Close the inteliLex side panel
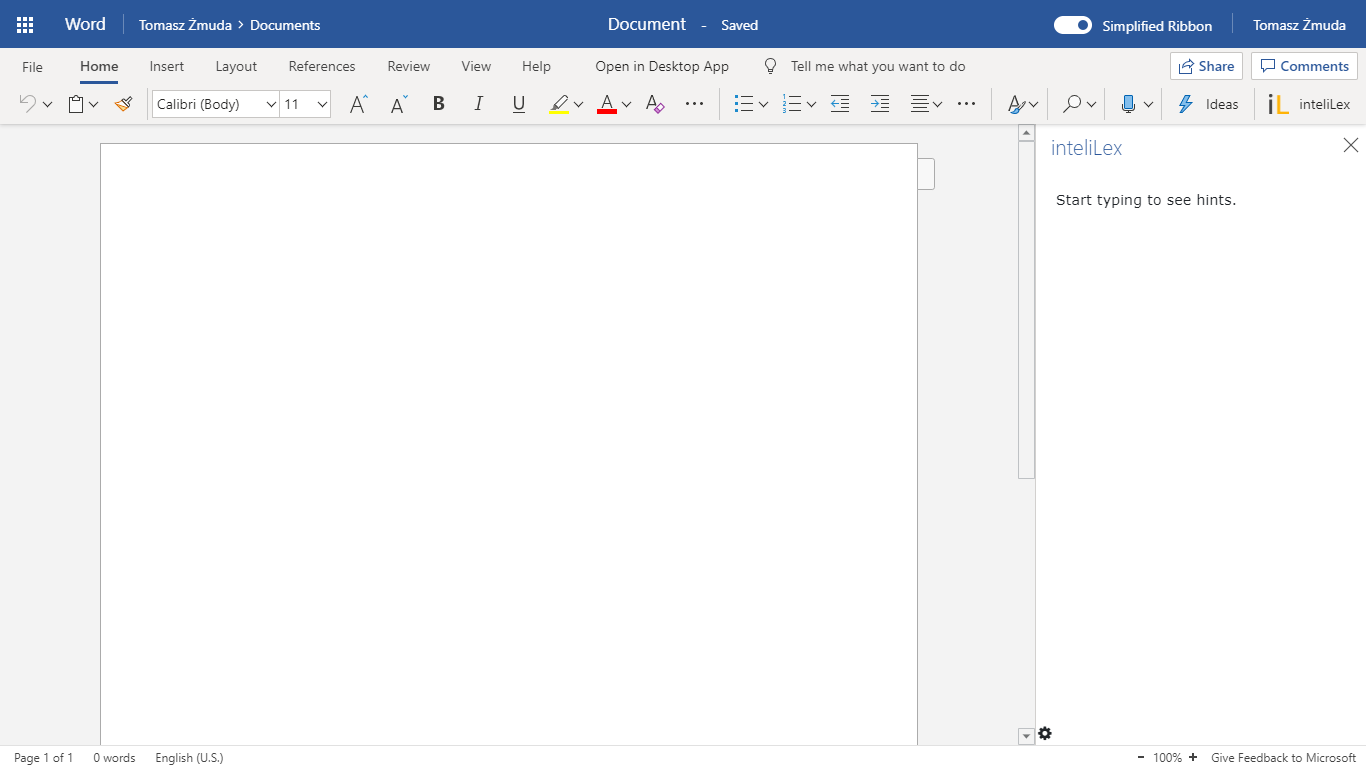1366x768 pixels. pos(1351,145)
